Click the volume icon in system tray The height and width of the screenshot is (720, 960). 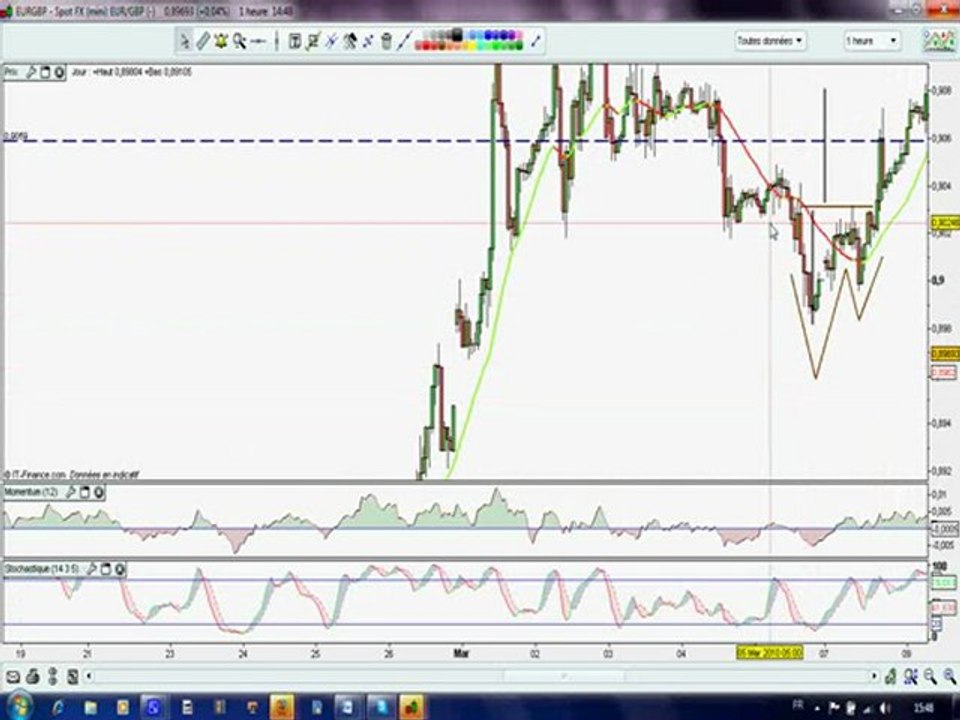pos(887,706)
